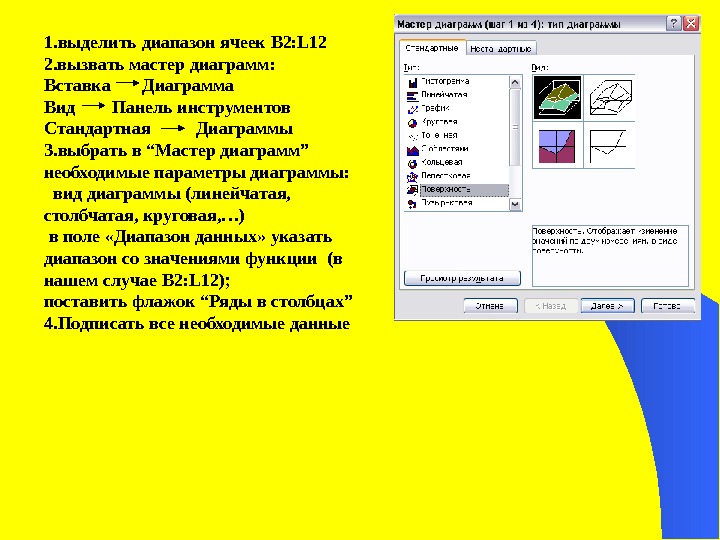Select the Линейчатая bar chart icon

click(x=412, y=96)
